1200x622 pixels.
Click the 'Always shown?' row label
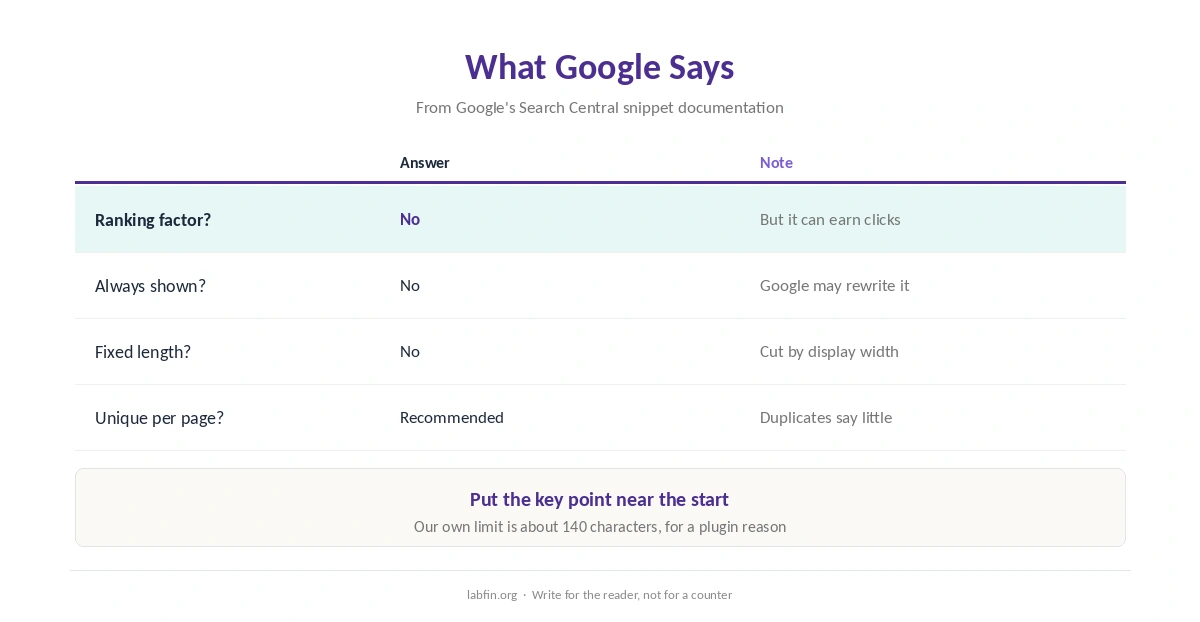coord(150,286)
